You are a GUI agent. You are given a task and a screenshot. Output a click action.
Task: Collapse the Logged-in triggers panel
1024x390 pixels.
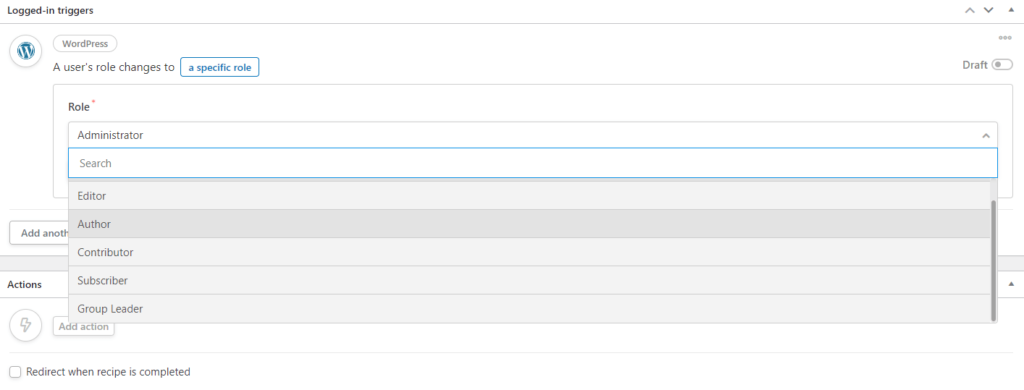point(1011,10)
